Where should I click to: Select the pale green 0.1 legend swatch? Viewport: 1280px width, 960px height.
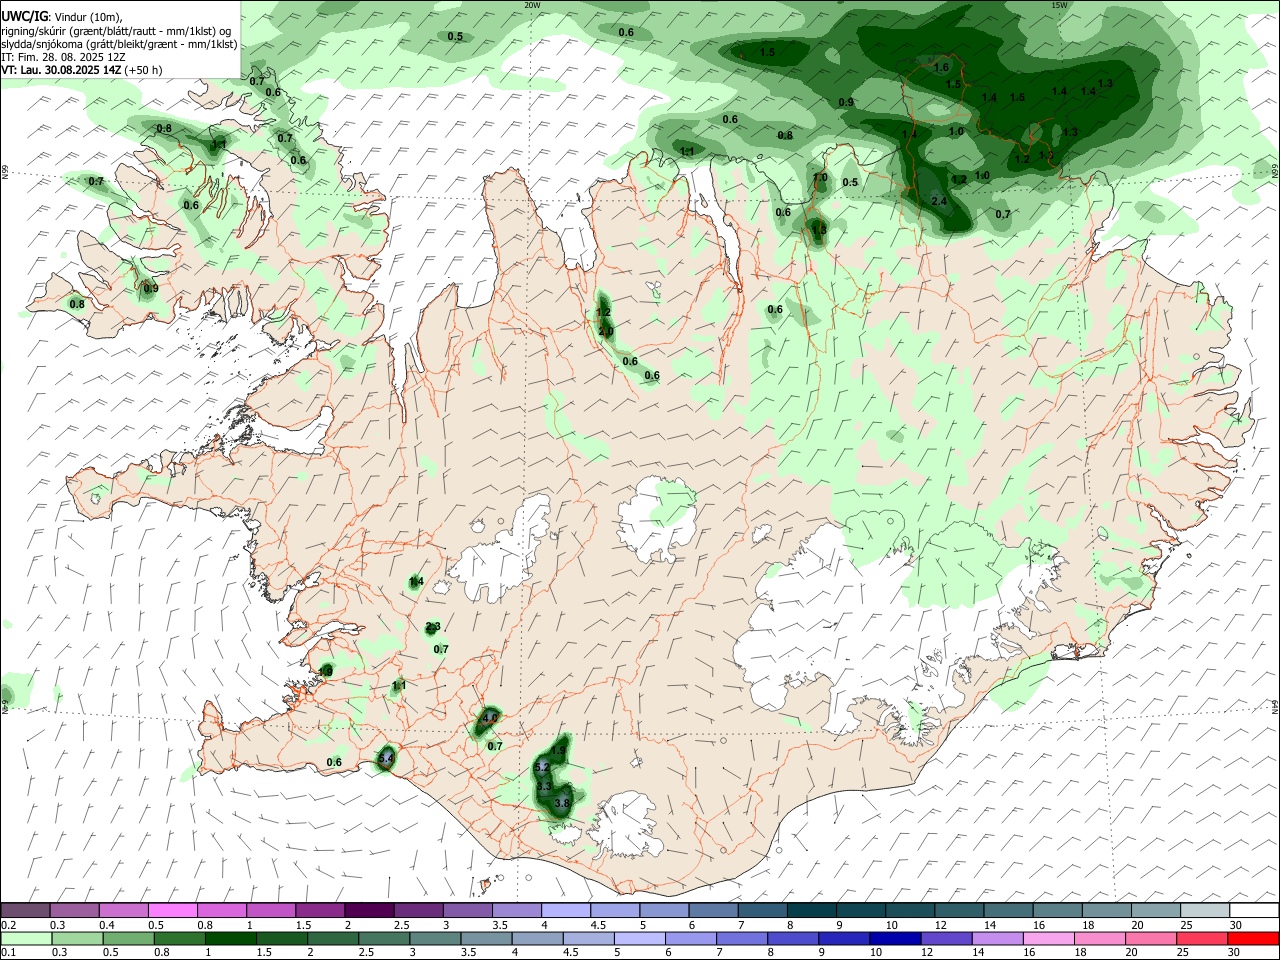(x=25, y=938)
